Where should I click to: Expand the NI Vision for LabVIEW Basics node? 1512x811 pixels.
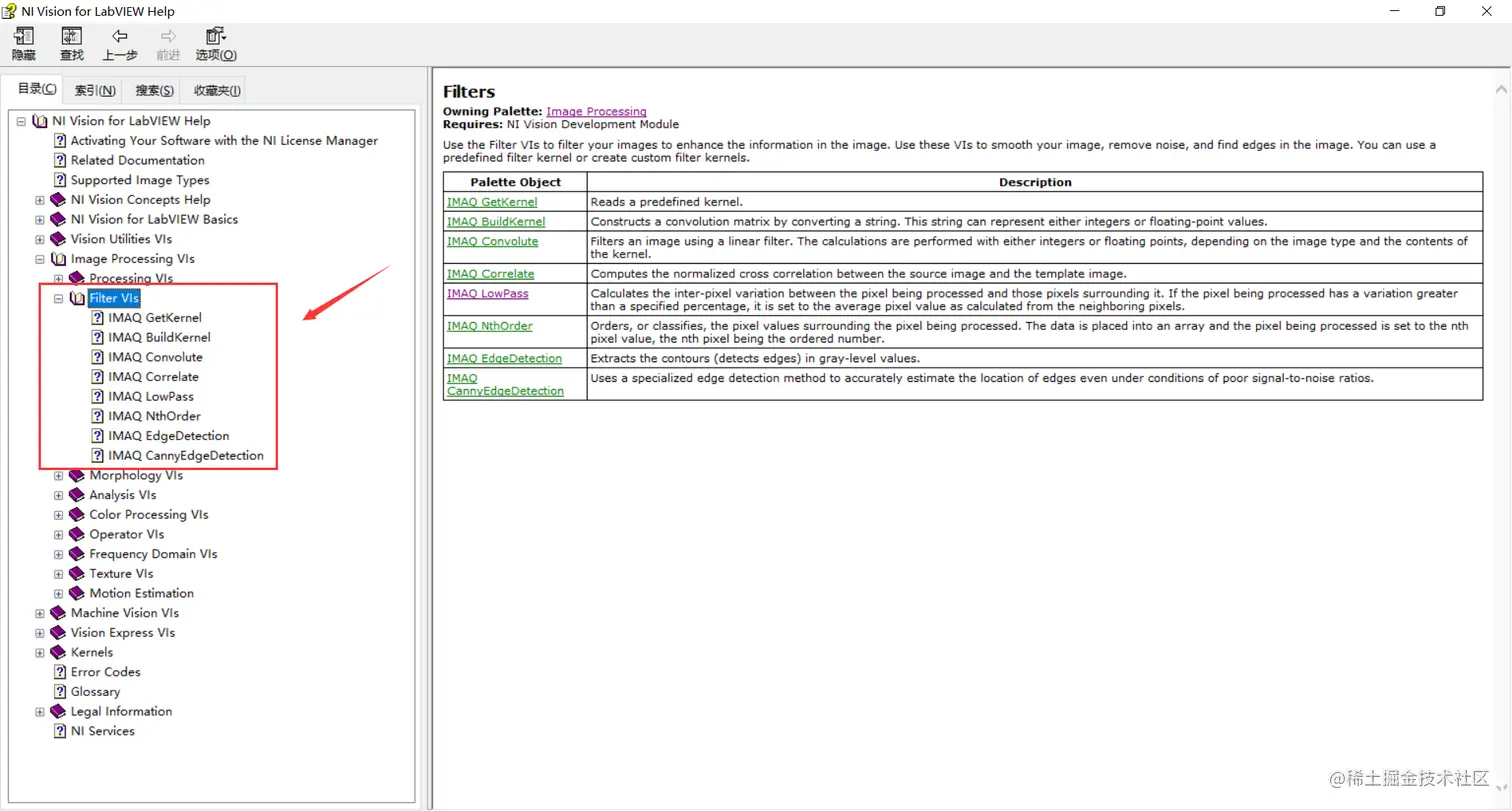pos(40,219)
